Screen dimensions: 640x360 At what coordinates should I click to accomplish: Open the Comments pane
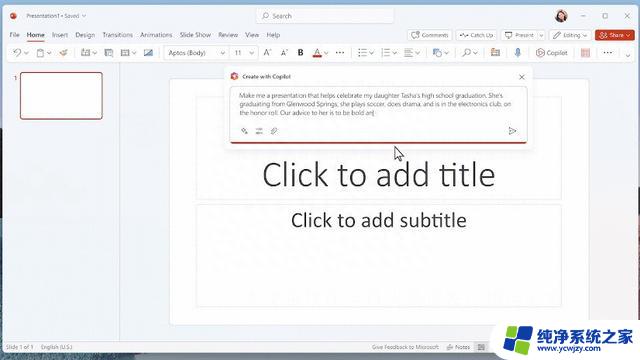[x=429, y=35]
